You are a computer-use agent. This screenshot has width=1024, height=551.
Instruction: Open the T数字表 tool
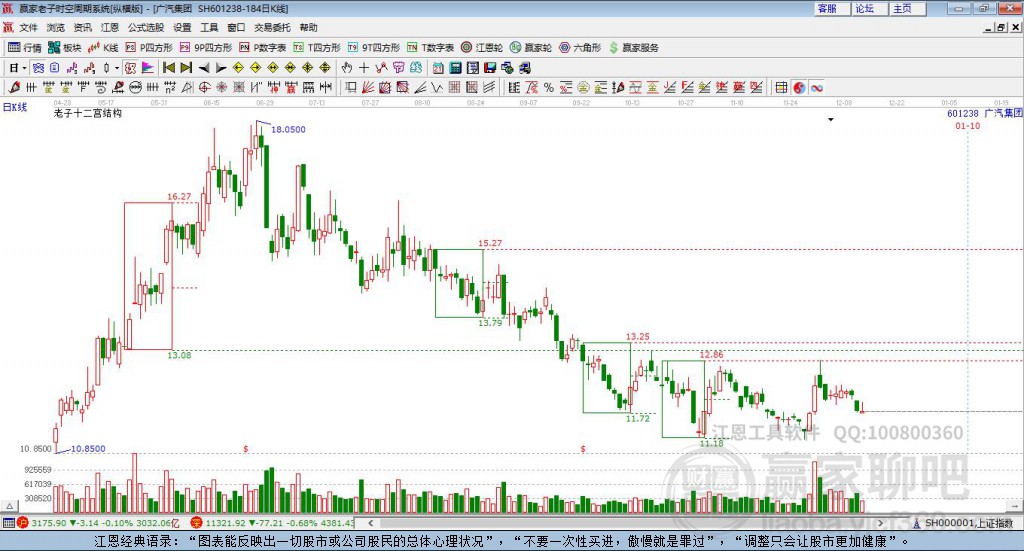[x=430, y=48]
